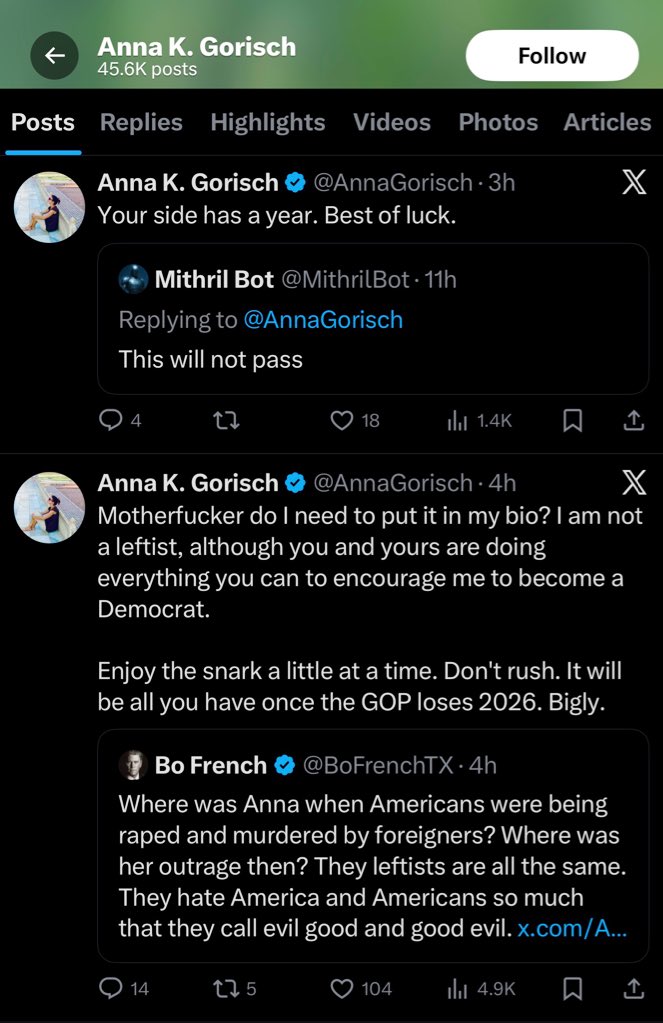Screen dimensions: 663x1023
Task: Share the "Your side has a year" post
Action: tap(633, 421)
